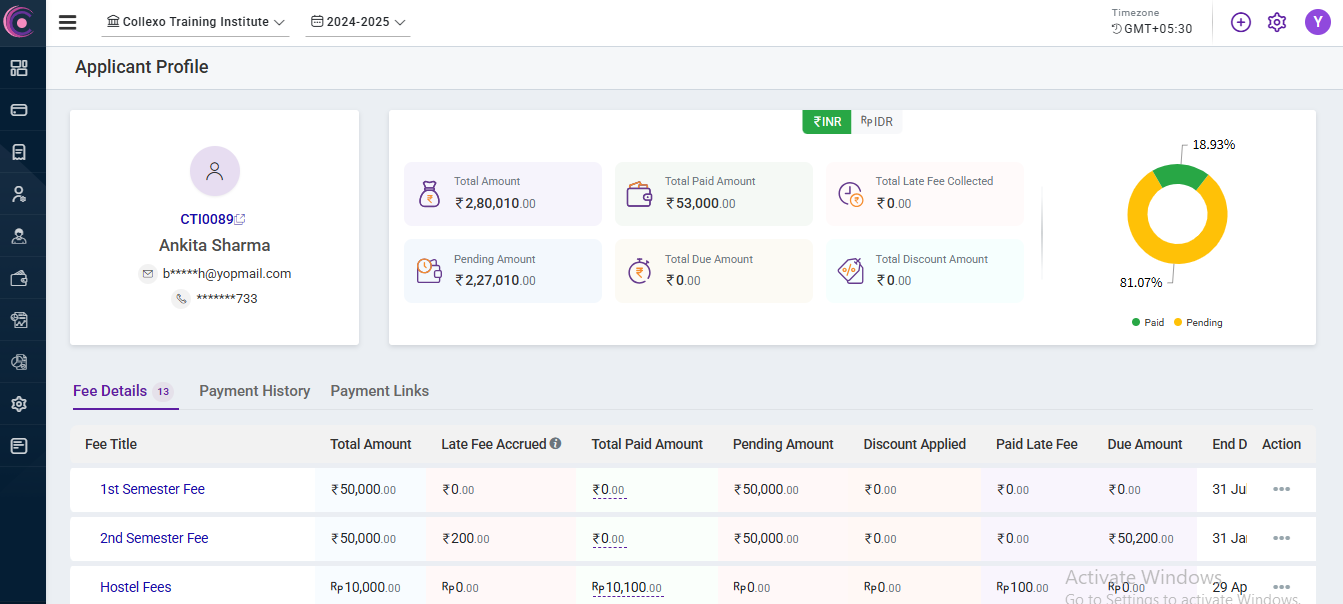The width and height of the screenshot is (1343, 604).
Task: Open the dashboard grid icon in sidebar
Action: [19, 68]
